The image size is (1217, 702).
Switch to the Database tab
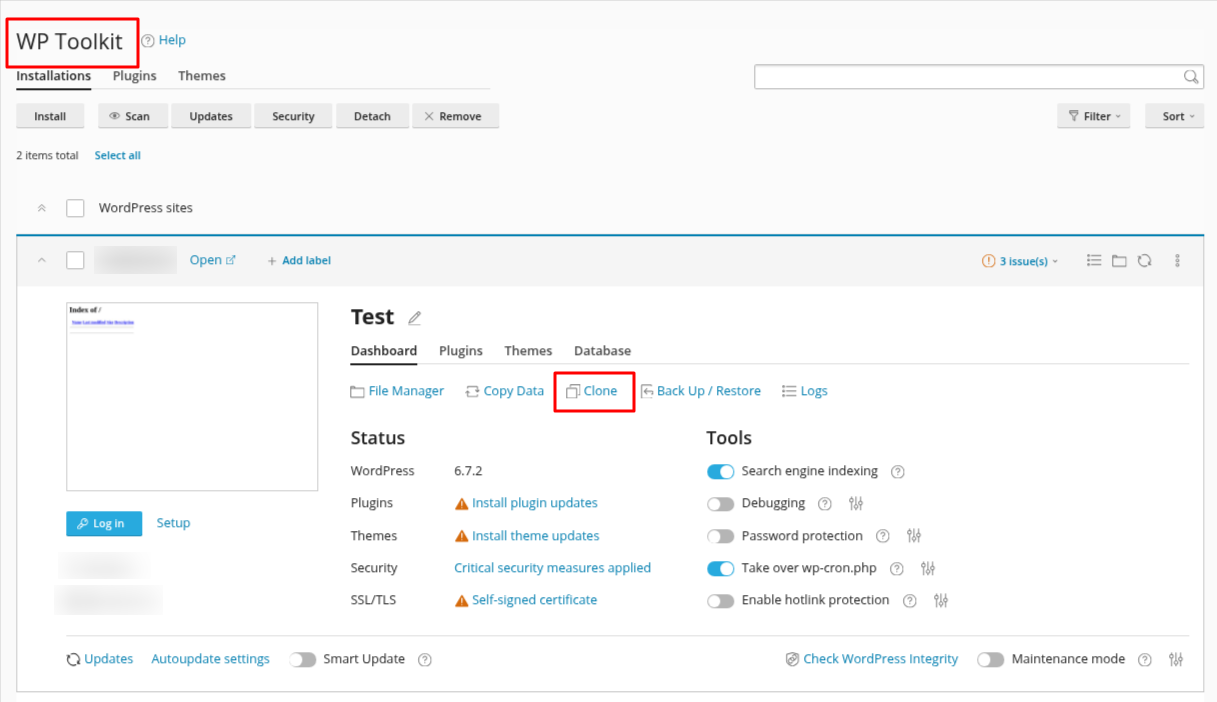click(x=602, y=351)
